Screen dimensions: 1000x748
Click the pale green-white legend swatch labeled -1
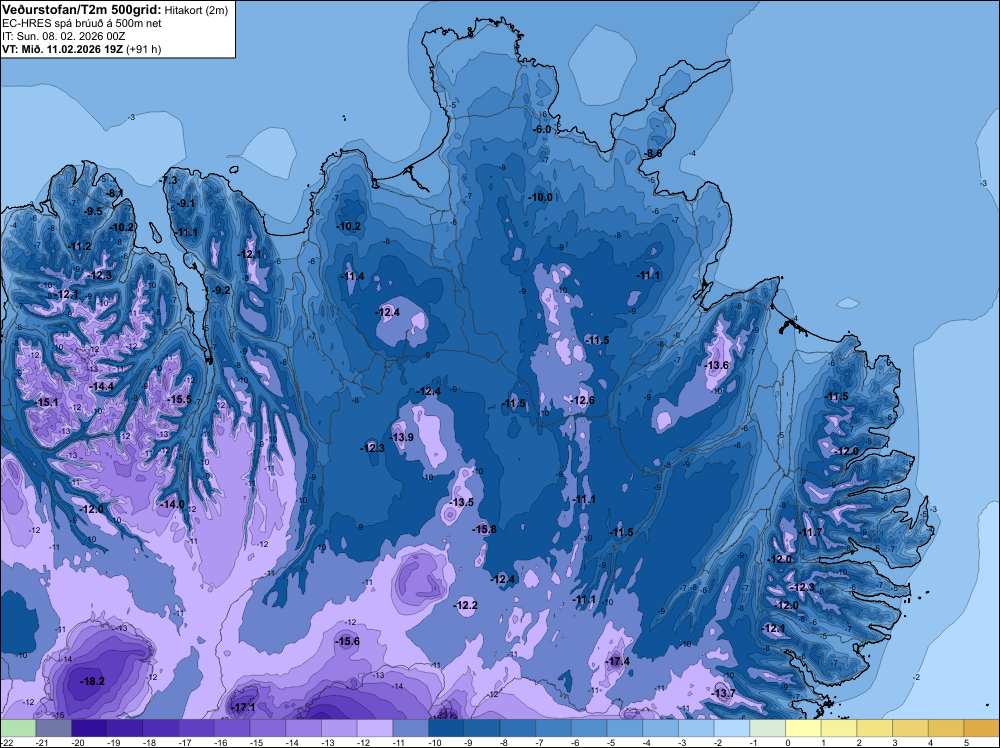point(768,728)
